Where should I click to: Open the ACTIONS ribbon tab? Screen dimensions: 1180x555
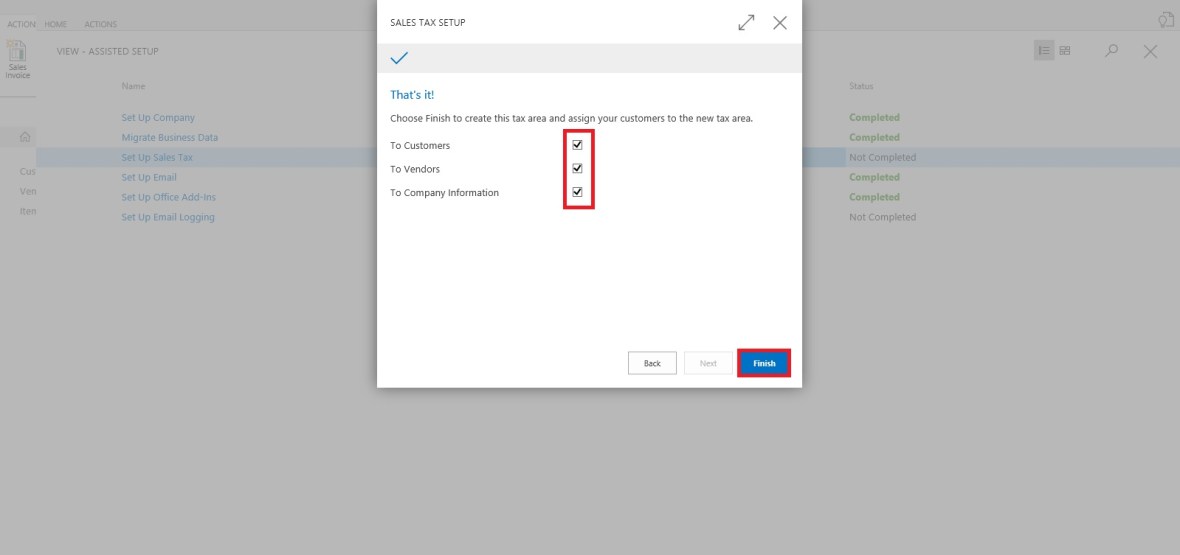coord(100,24)
